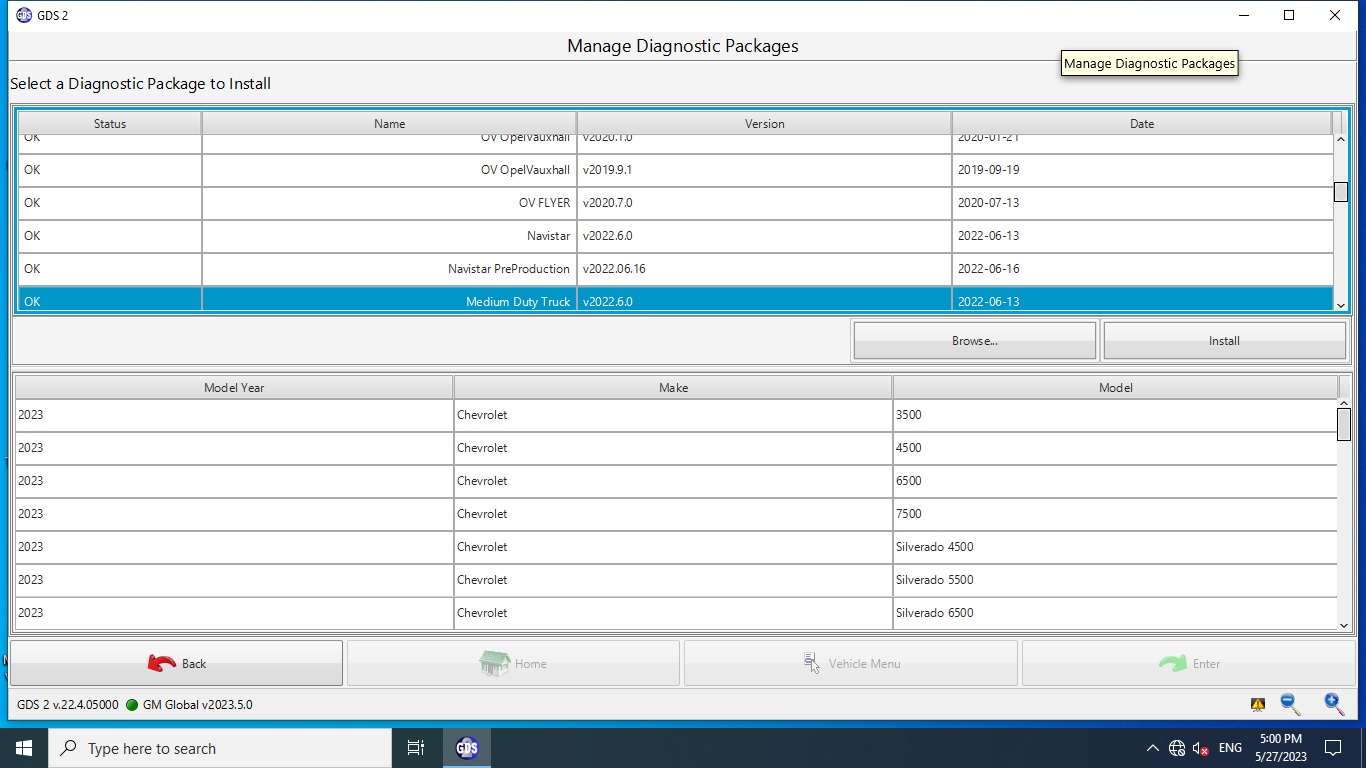Image resolution: width=1366 pixels, height=768 pixels.
Task: Click vehicle list scroll down arrow
Action: coord(1344,625)
